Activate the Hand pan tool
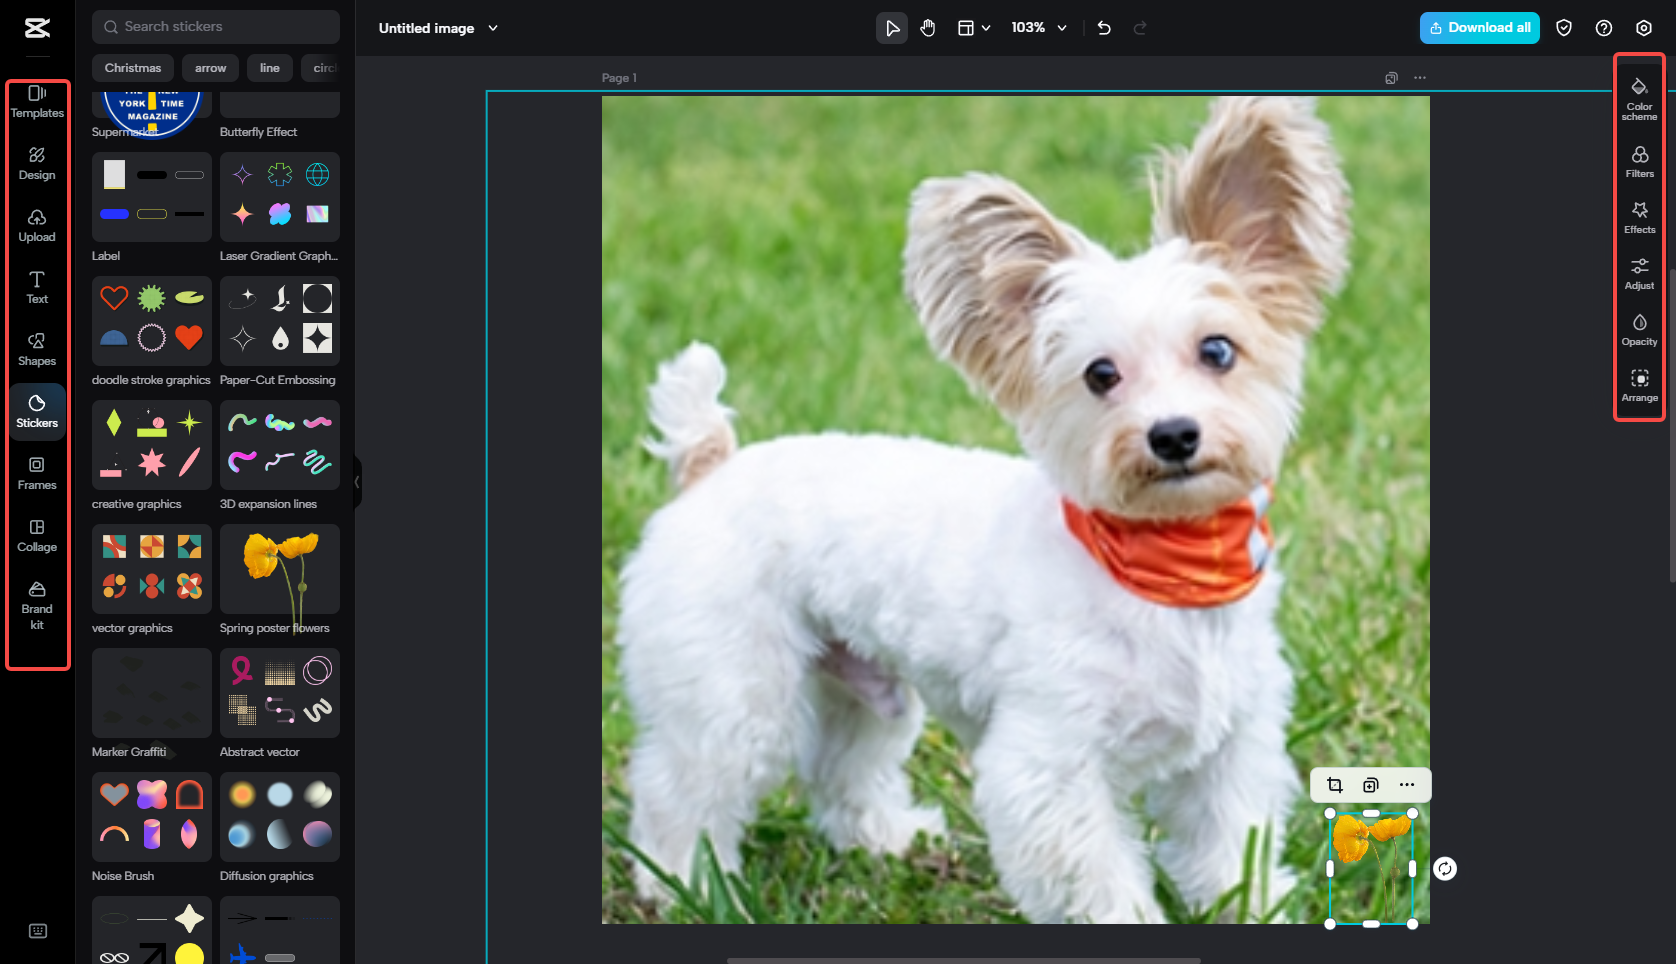The image size is (1676, 964). pyautogui.click(x=928, y=28)
